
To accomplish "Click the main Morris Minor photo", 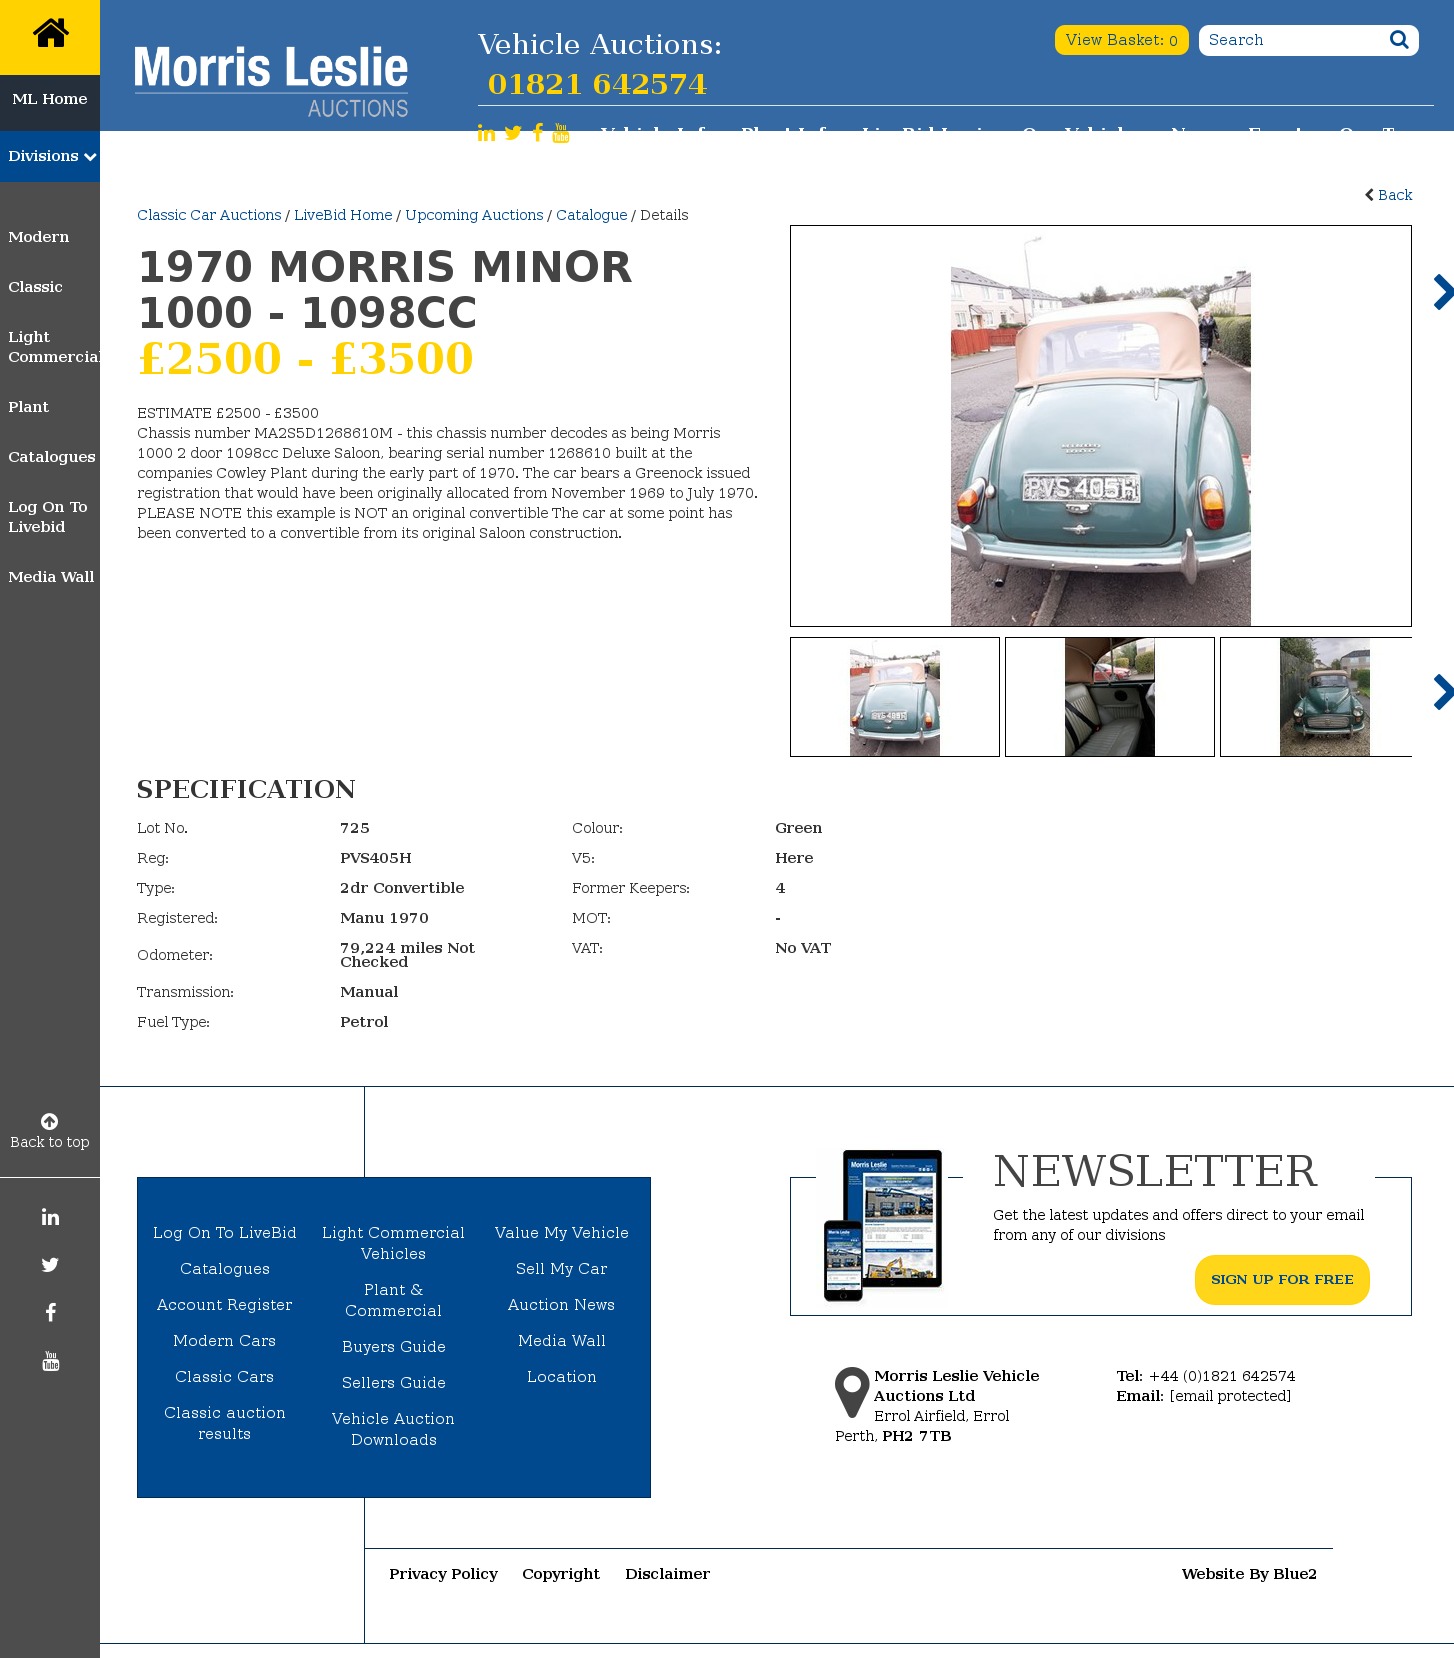I will tap(1101, 426).
